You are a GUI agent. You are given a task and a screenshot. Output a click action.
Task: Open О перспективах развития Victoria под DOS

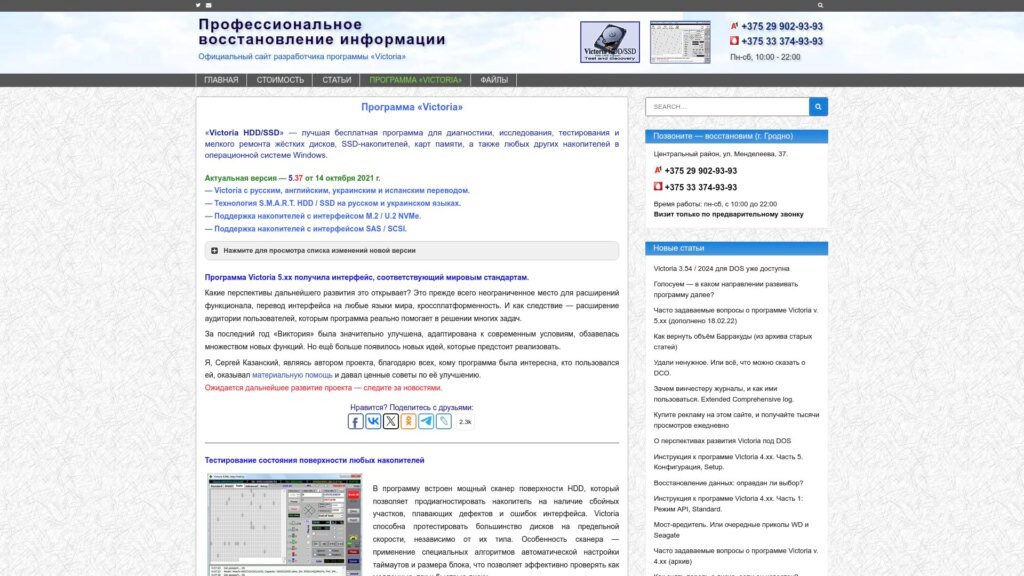point(722,441)
